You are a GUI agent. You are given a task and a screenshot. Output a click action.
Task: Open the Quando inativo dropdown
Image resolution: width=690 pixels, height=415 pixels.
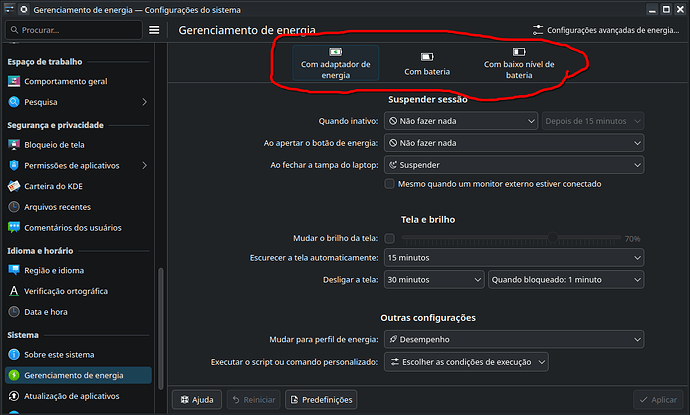coord(461,121)
